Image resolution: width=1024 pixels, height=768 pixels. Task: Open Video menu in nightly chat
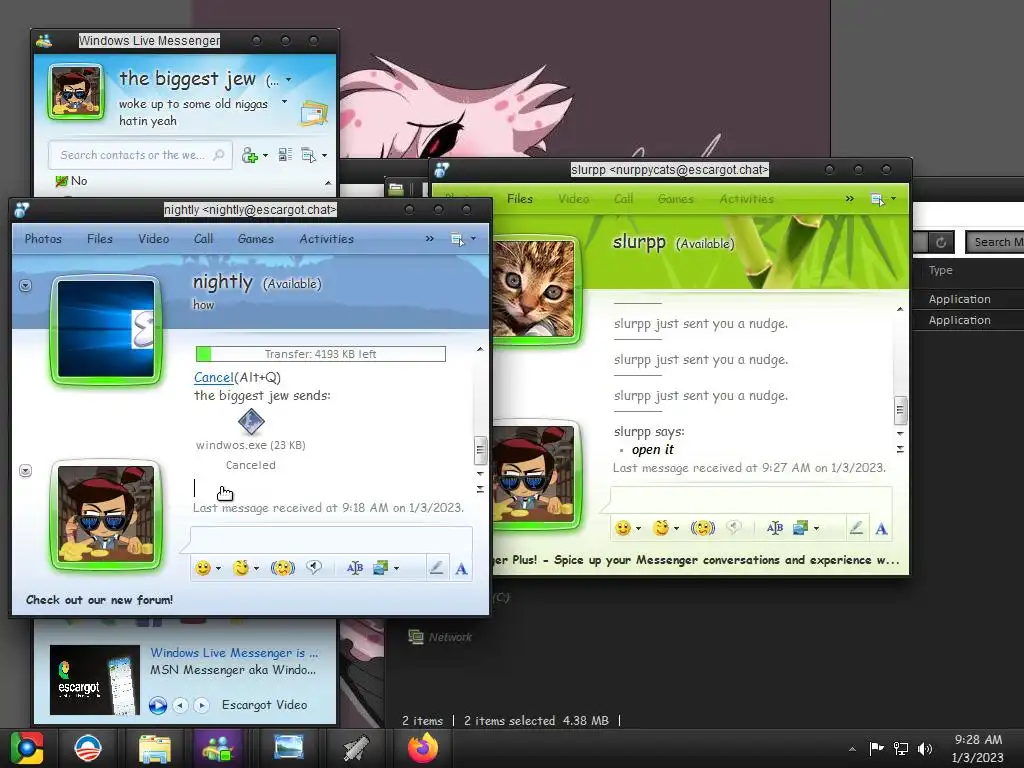tap(153, 239)
